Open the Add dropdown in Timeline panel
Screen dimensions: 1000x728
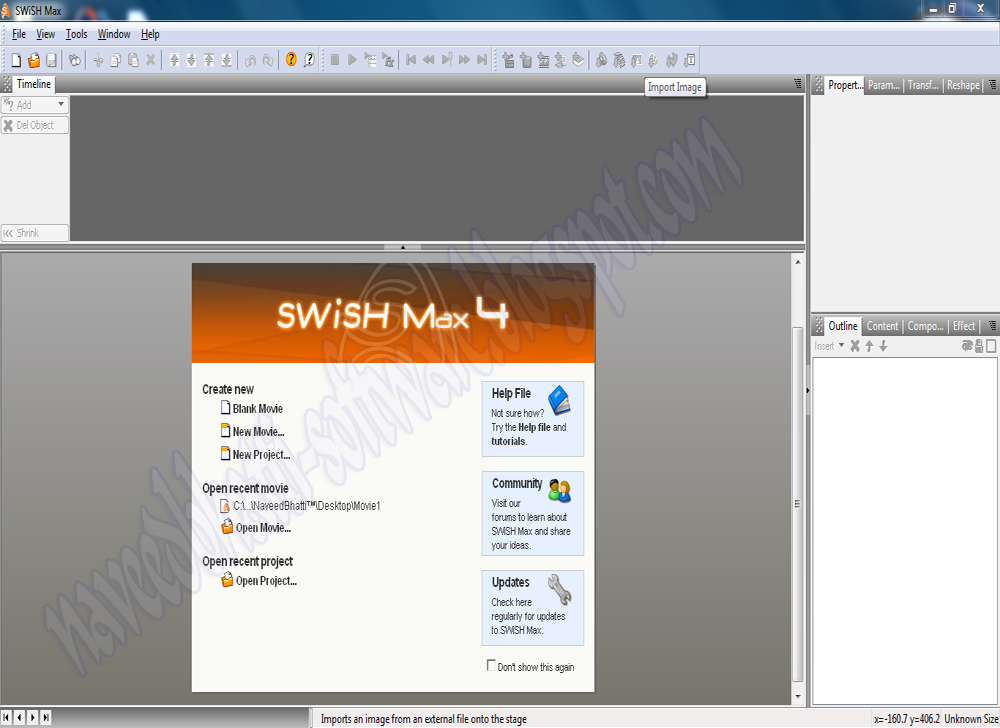coord(35,105)
